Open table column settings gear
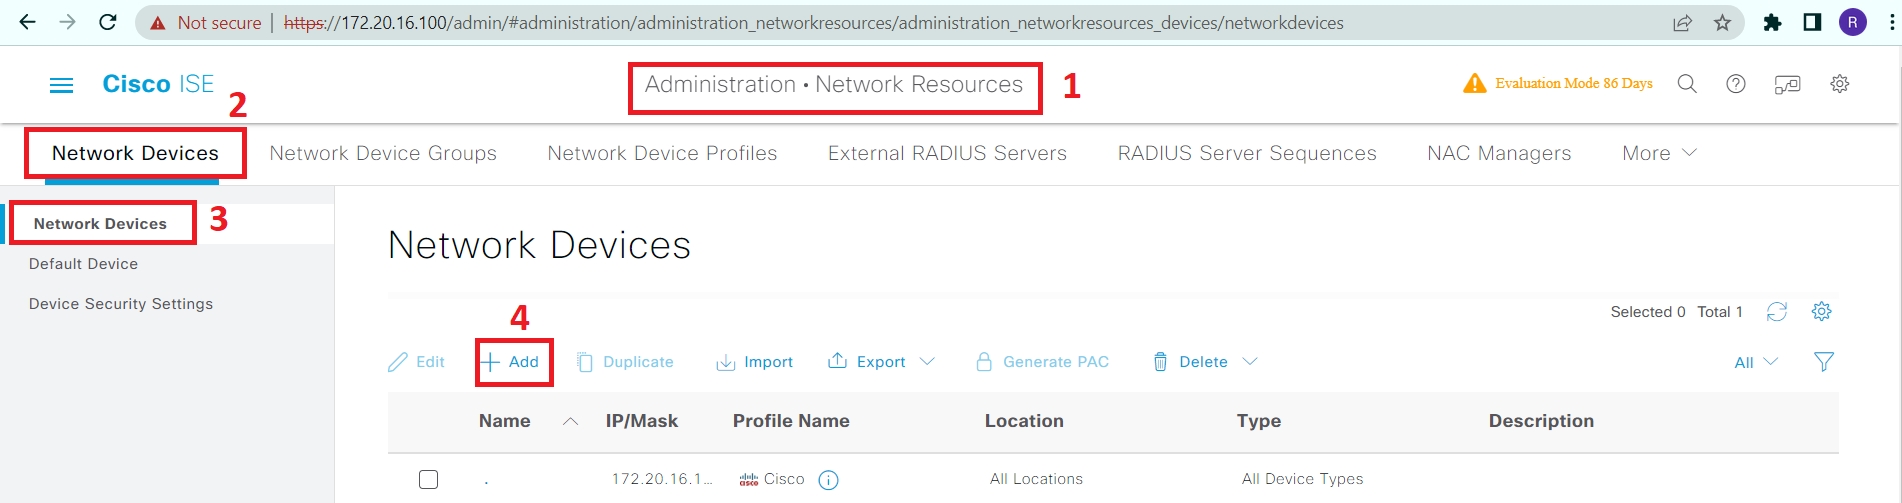1902x503 pixels. coord(1822,312)
